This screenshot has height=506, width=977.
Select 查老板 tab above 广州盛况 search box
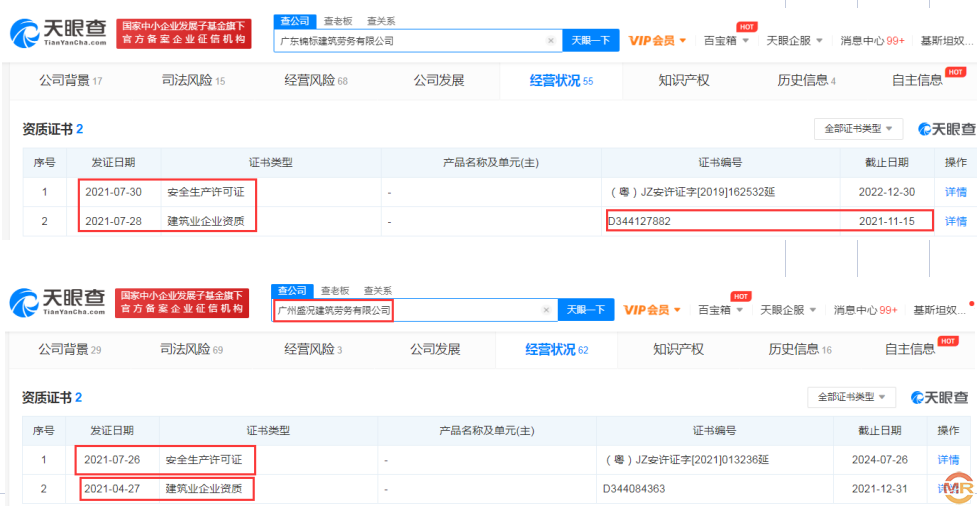pos(335,290)
